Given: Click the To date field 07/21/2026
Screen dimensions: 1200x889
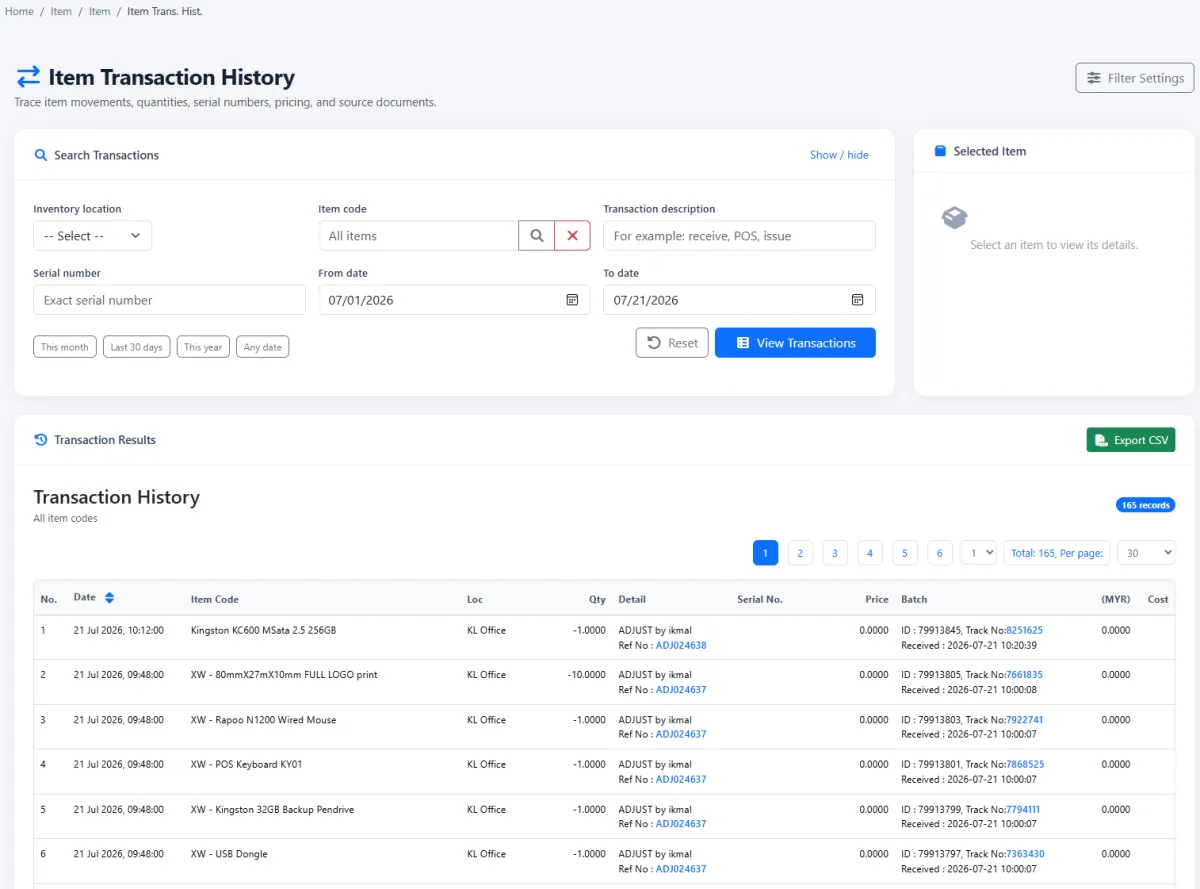Looking at the screenshot, I should [739, 300].
